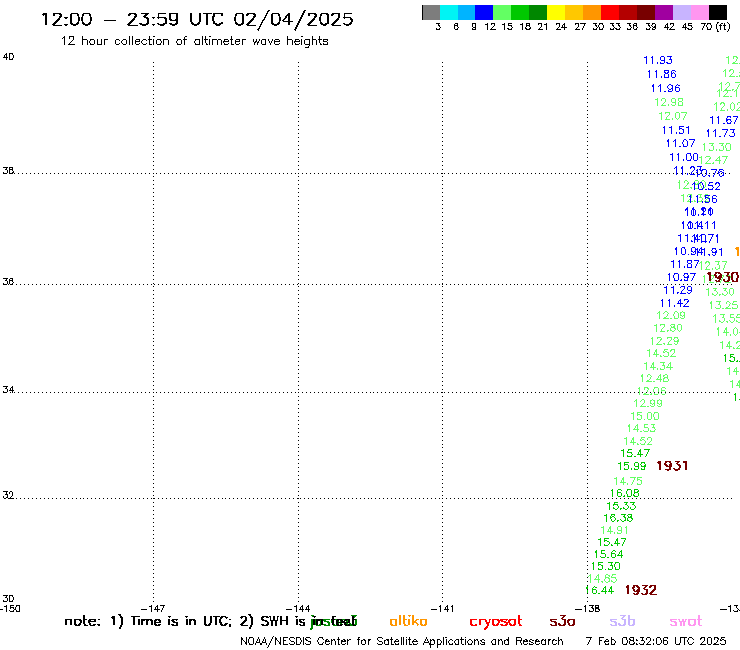The height and width of the screenshot is (650, 740).
Task: Click the "70 (ft)" color bar label
Action: click(715, 26)
